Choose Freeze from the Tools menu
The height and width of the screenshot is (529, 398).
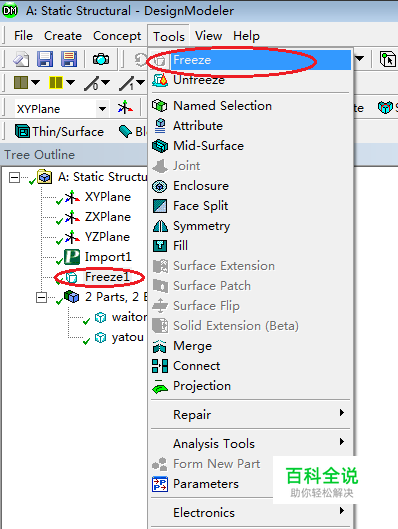tap(251, 60)
